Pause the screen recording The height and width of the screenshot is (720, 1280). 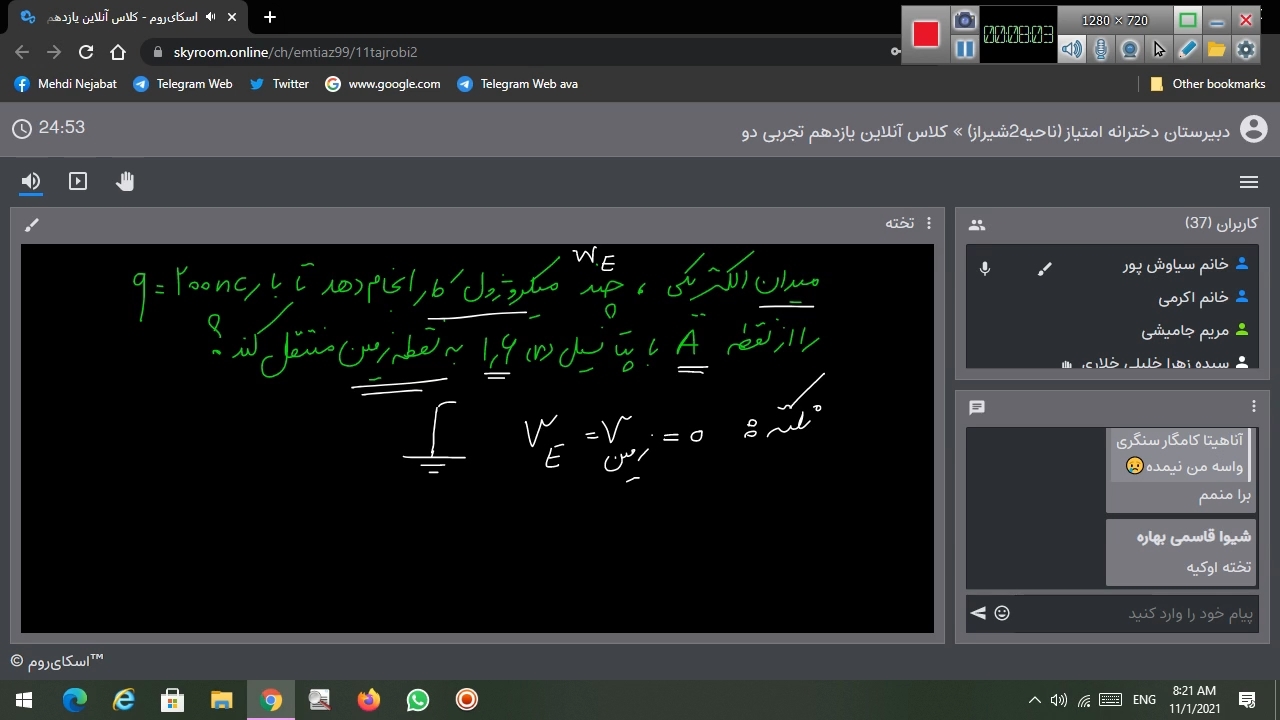pos(964,49)
